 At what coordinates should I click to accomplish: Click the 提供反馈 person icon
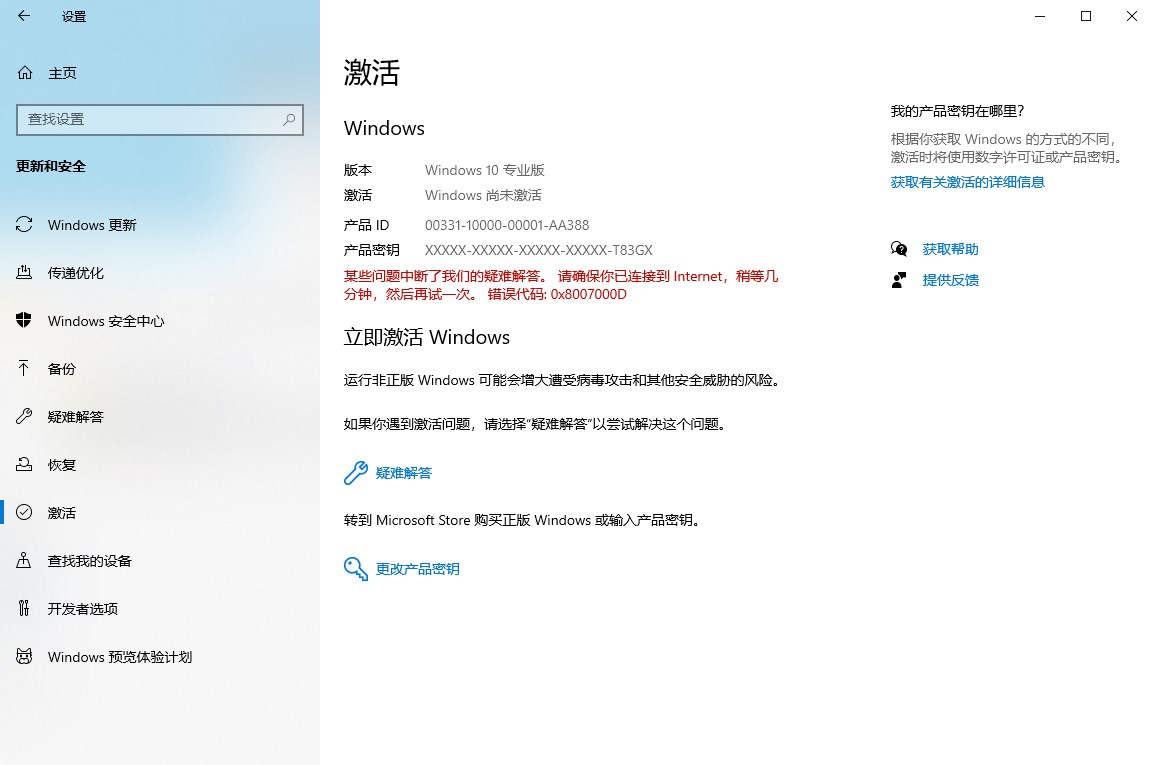pos(899,280)
